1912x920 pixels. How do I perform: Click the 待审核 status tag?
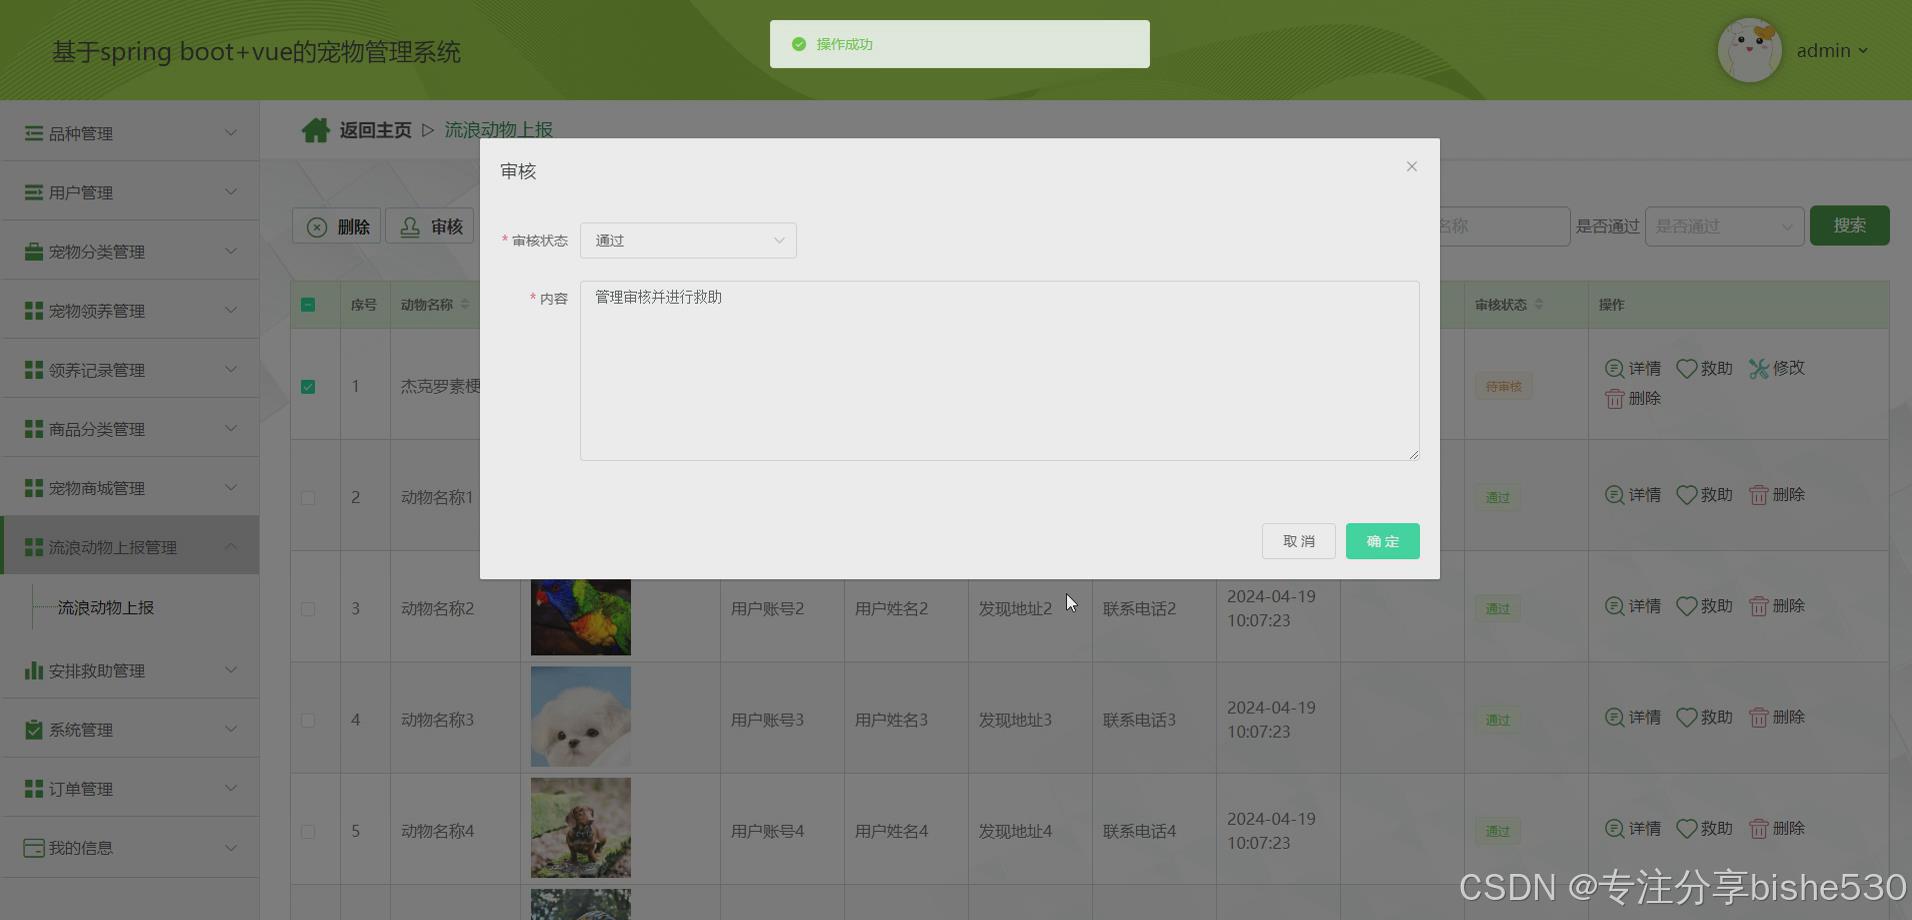(x=1503, y=386)
